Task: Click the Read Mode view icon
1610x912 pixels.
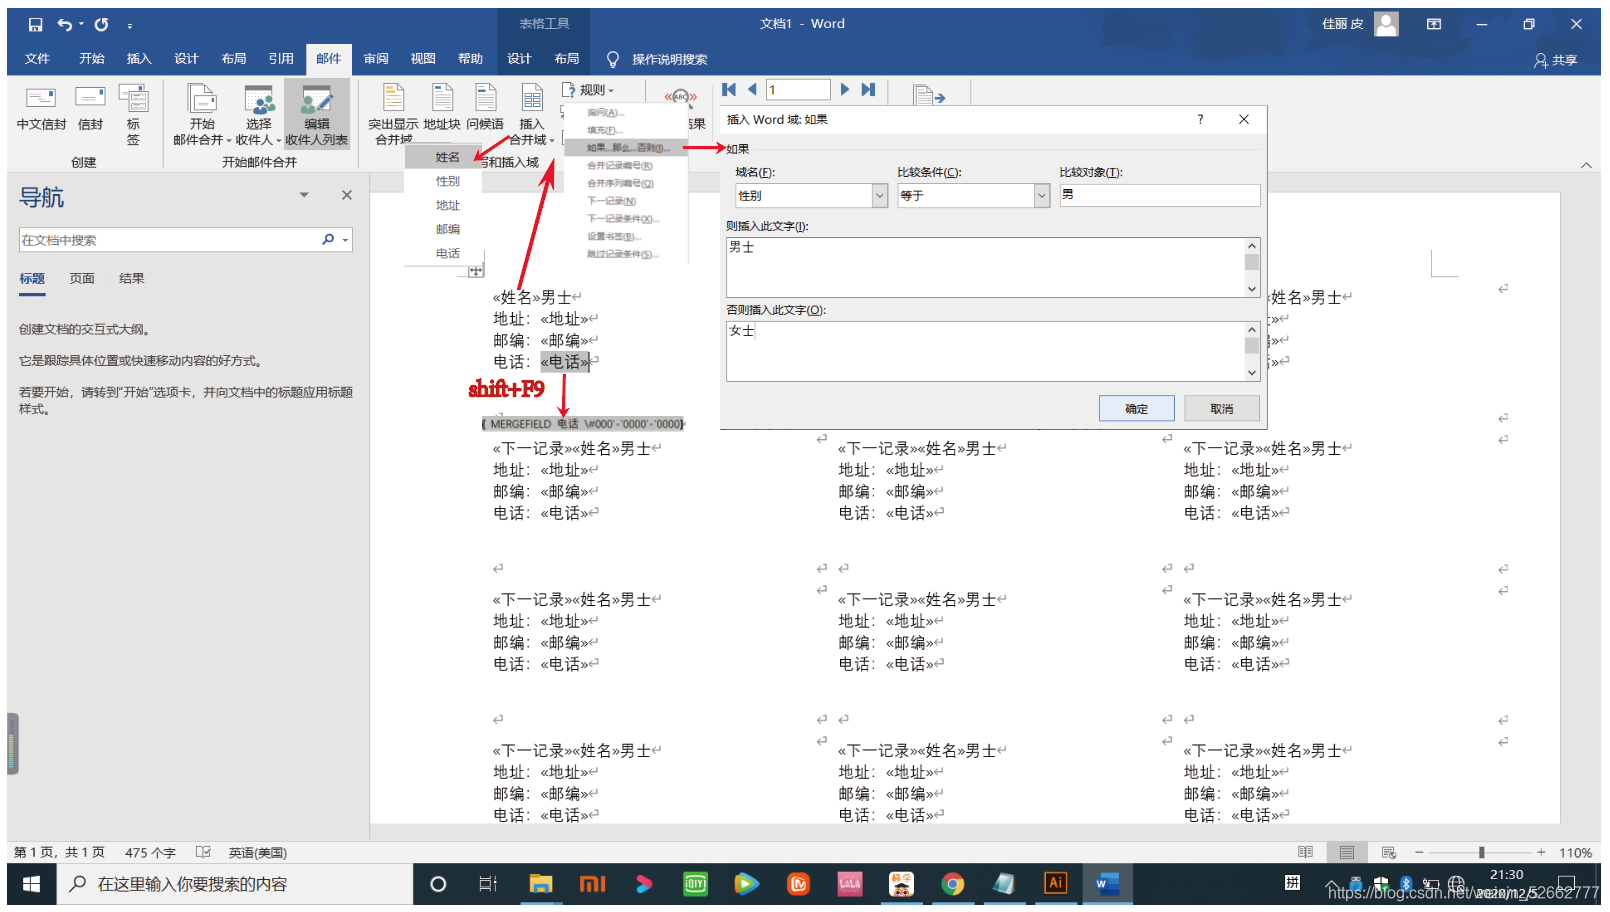Action: pyautogui.click(x=1305, y=852)
